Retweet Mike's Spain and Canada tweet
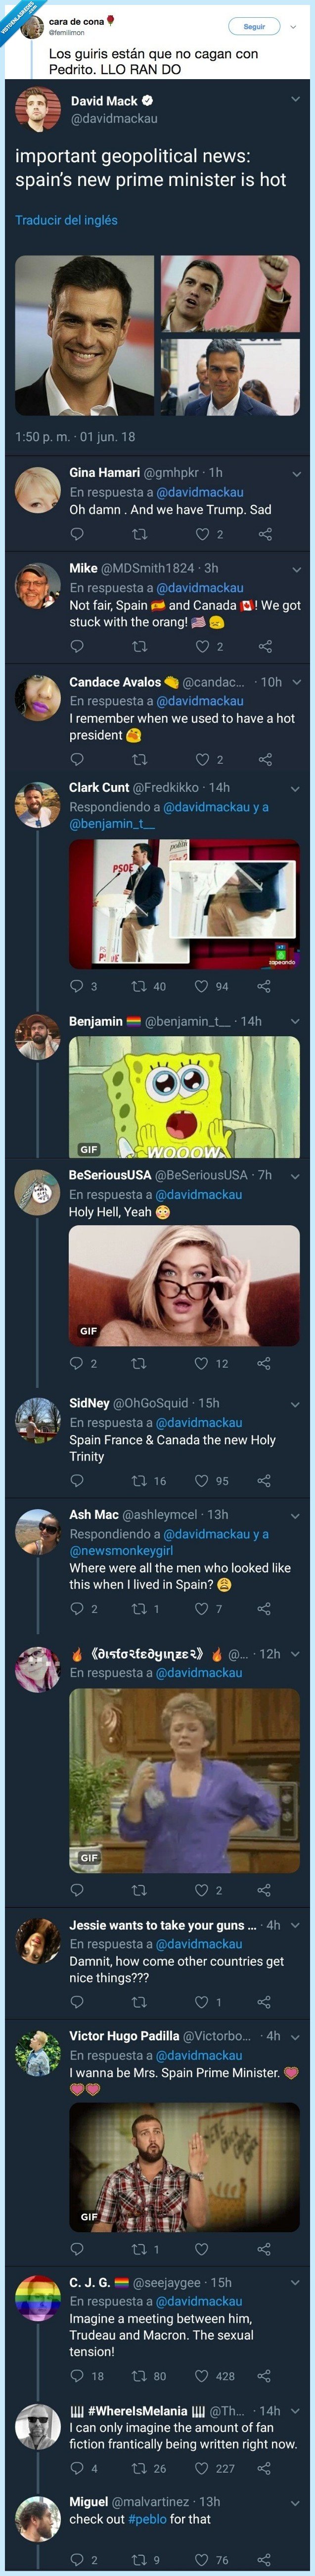This screenshot has height=2576, width=315. (139, 646)
